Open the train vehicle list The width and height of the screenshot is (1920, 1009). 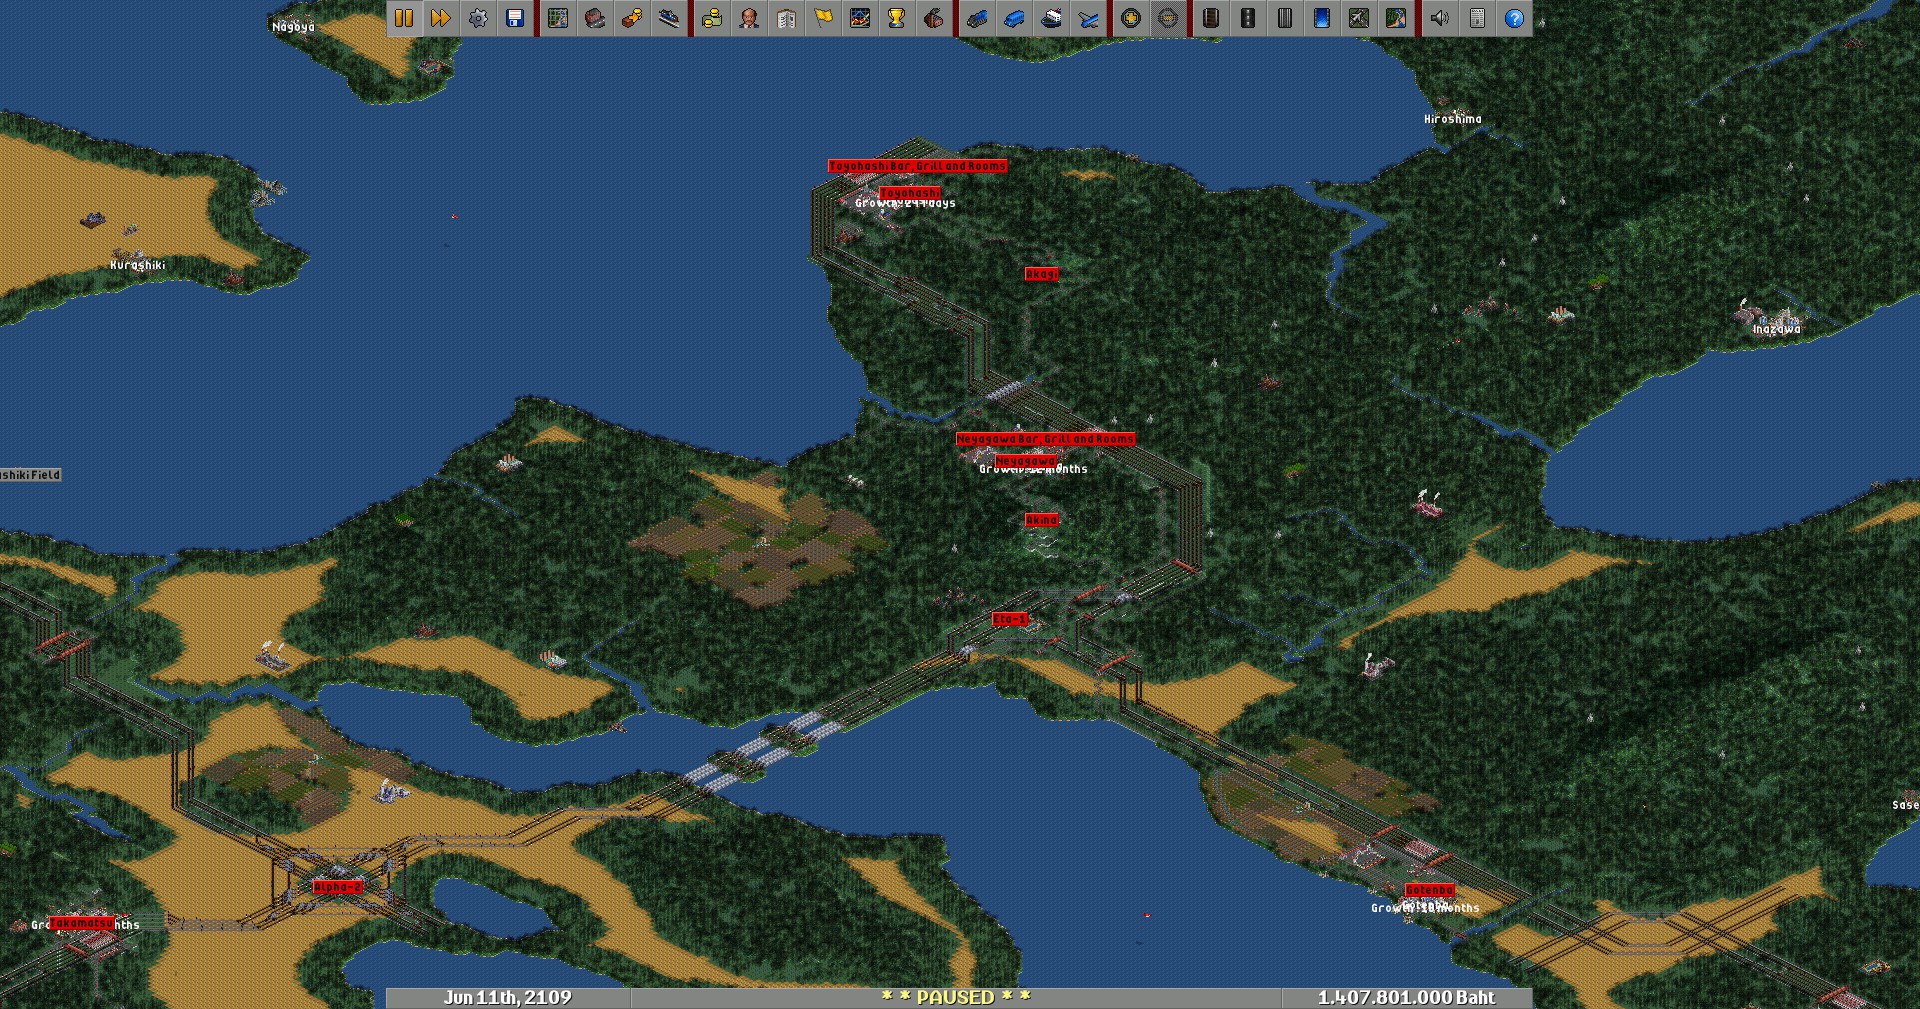point(977,18)
